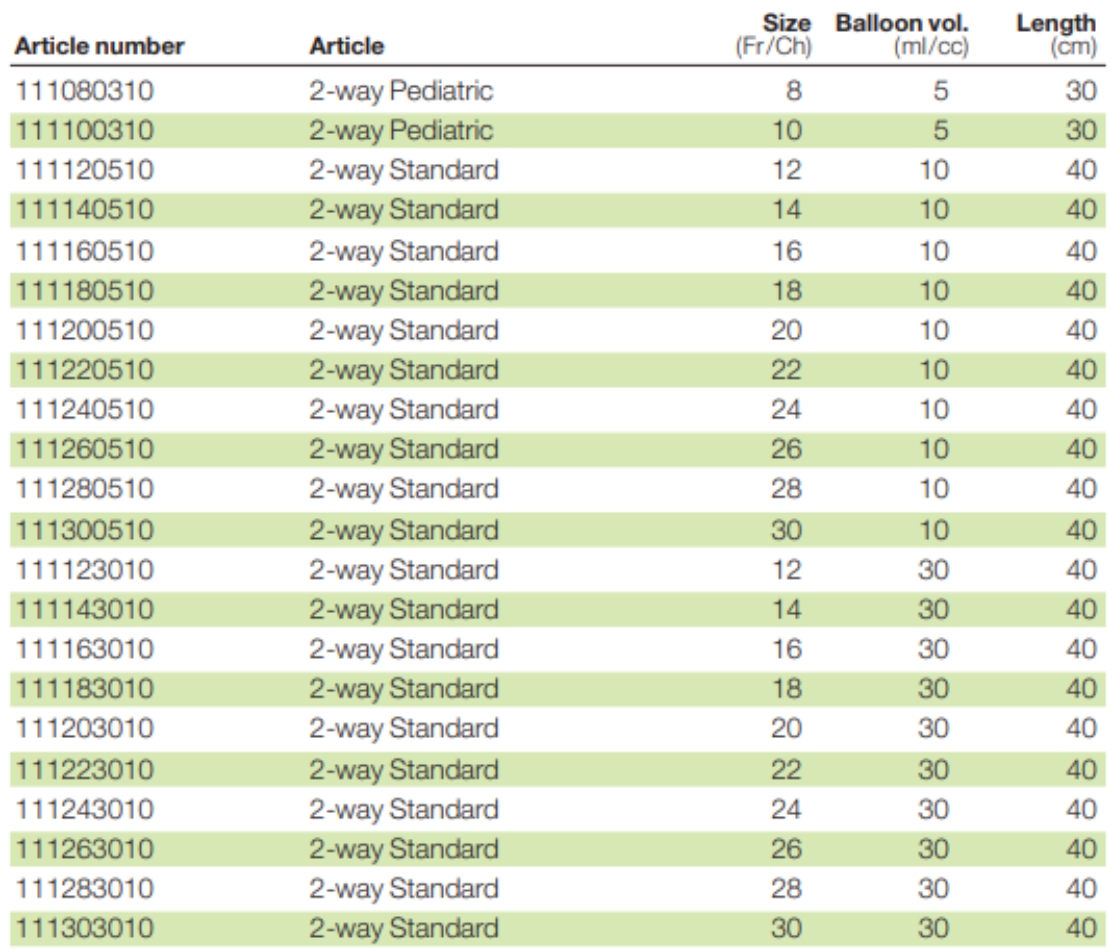Click the Length (cm) column header
This screenshot has height=952, width=1112.
[x=1057, y=35]
